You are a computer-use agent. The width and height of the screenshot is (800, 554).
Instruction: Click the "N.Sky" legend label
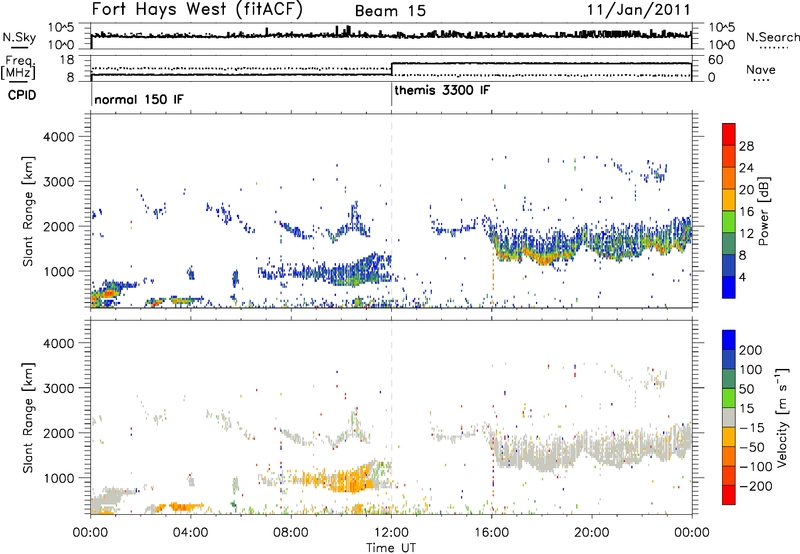19,37
